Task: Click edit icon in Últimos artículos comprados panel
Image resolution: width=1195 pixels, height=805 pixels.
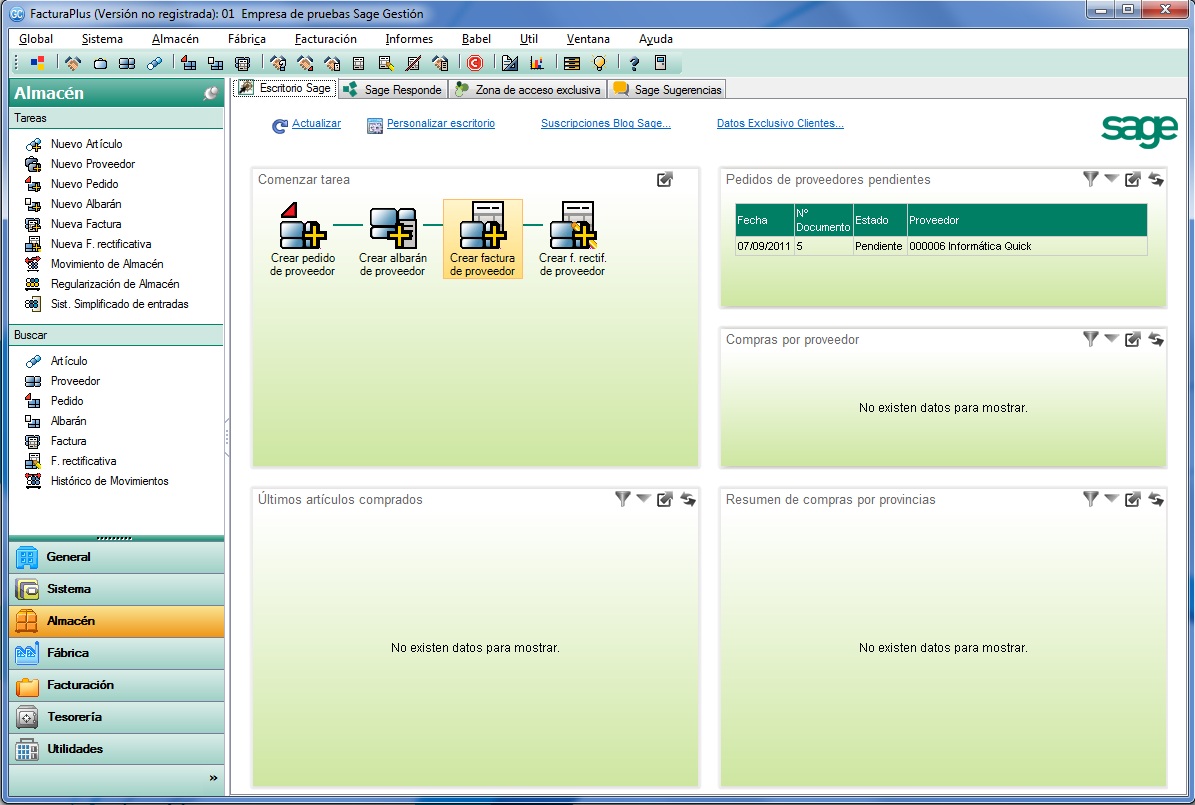Action: [x=665, y=499]
